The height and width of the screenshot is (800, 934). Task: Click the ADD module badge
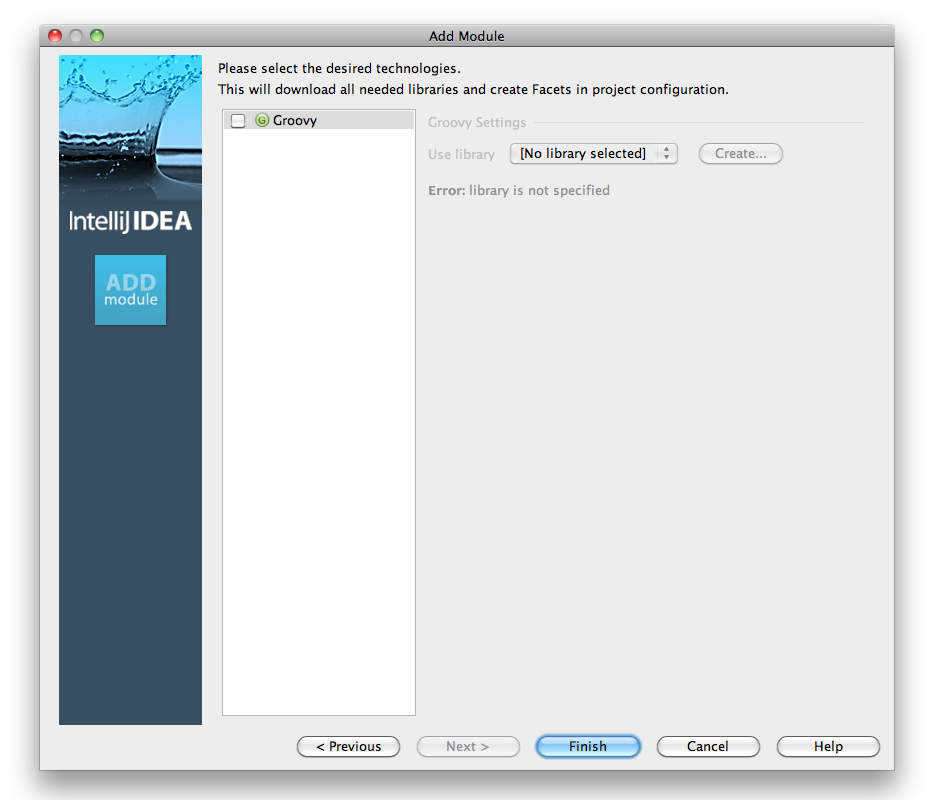coord(130,290)
